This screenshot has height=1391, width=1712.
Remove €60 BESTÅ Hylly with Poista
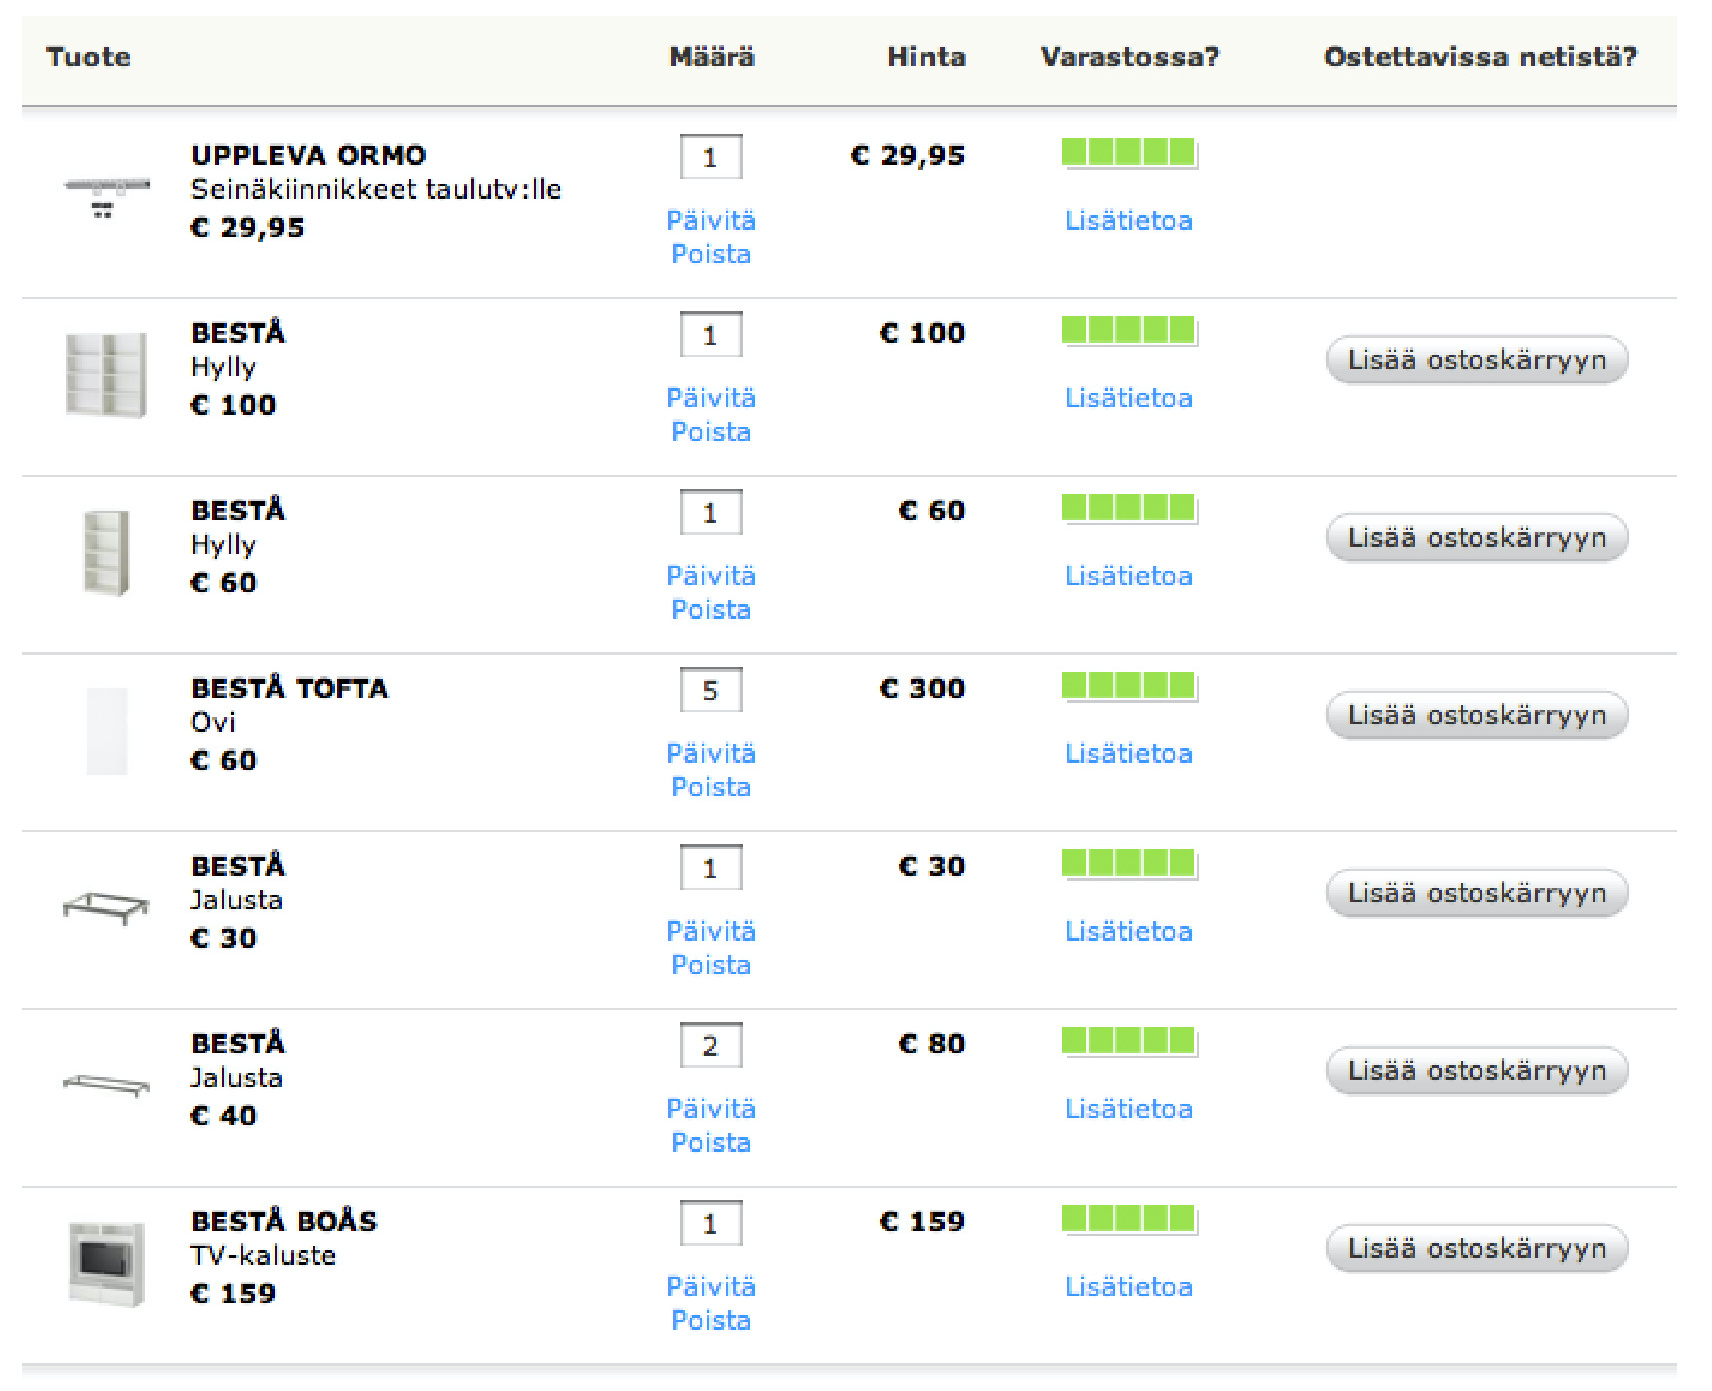pyautogui.click(x=711, y=609)
